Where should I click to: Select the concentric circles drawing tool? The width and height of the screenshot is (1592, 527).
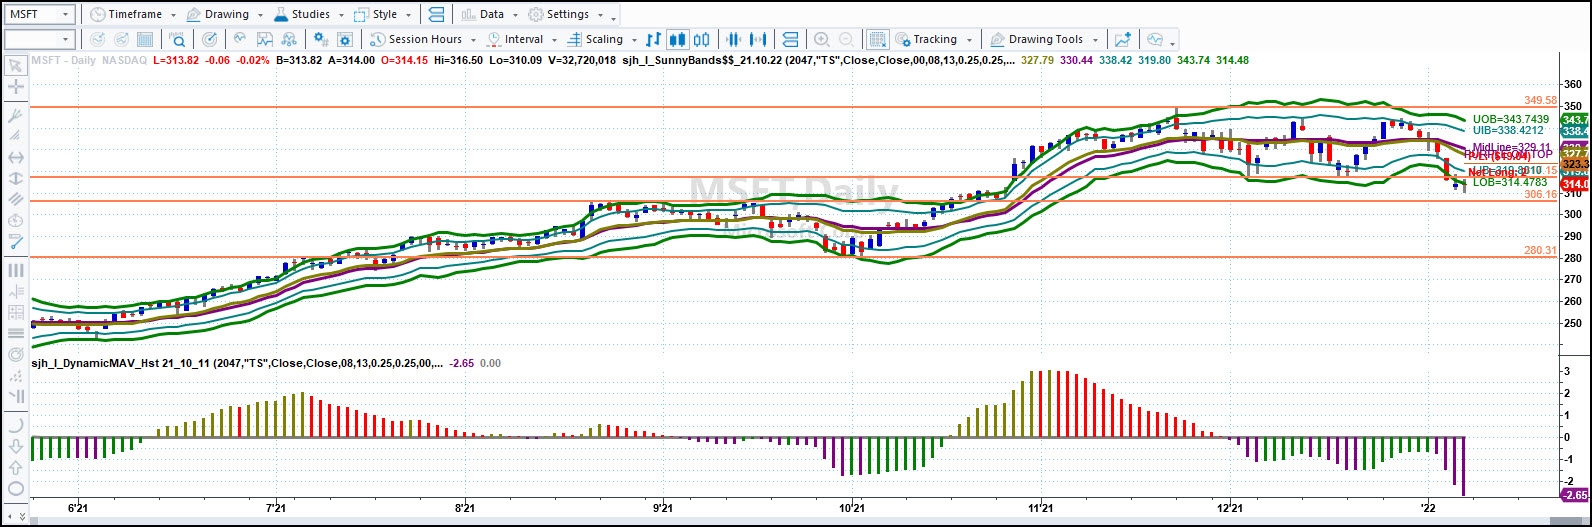[x=16, y=355]
